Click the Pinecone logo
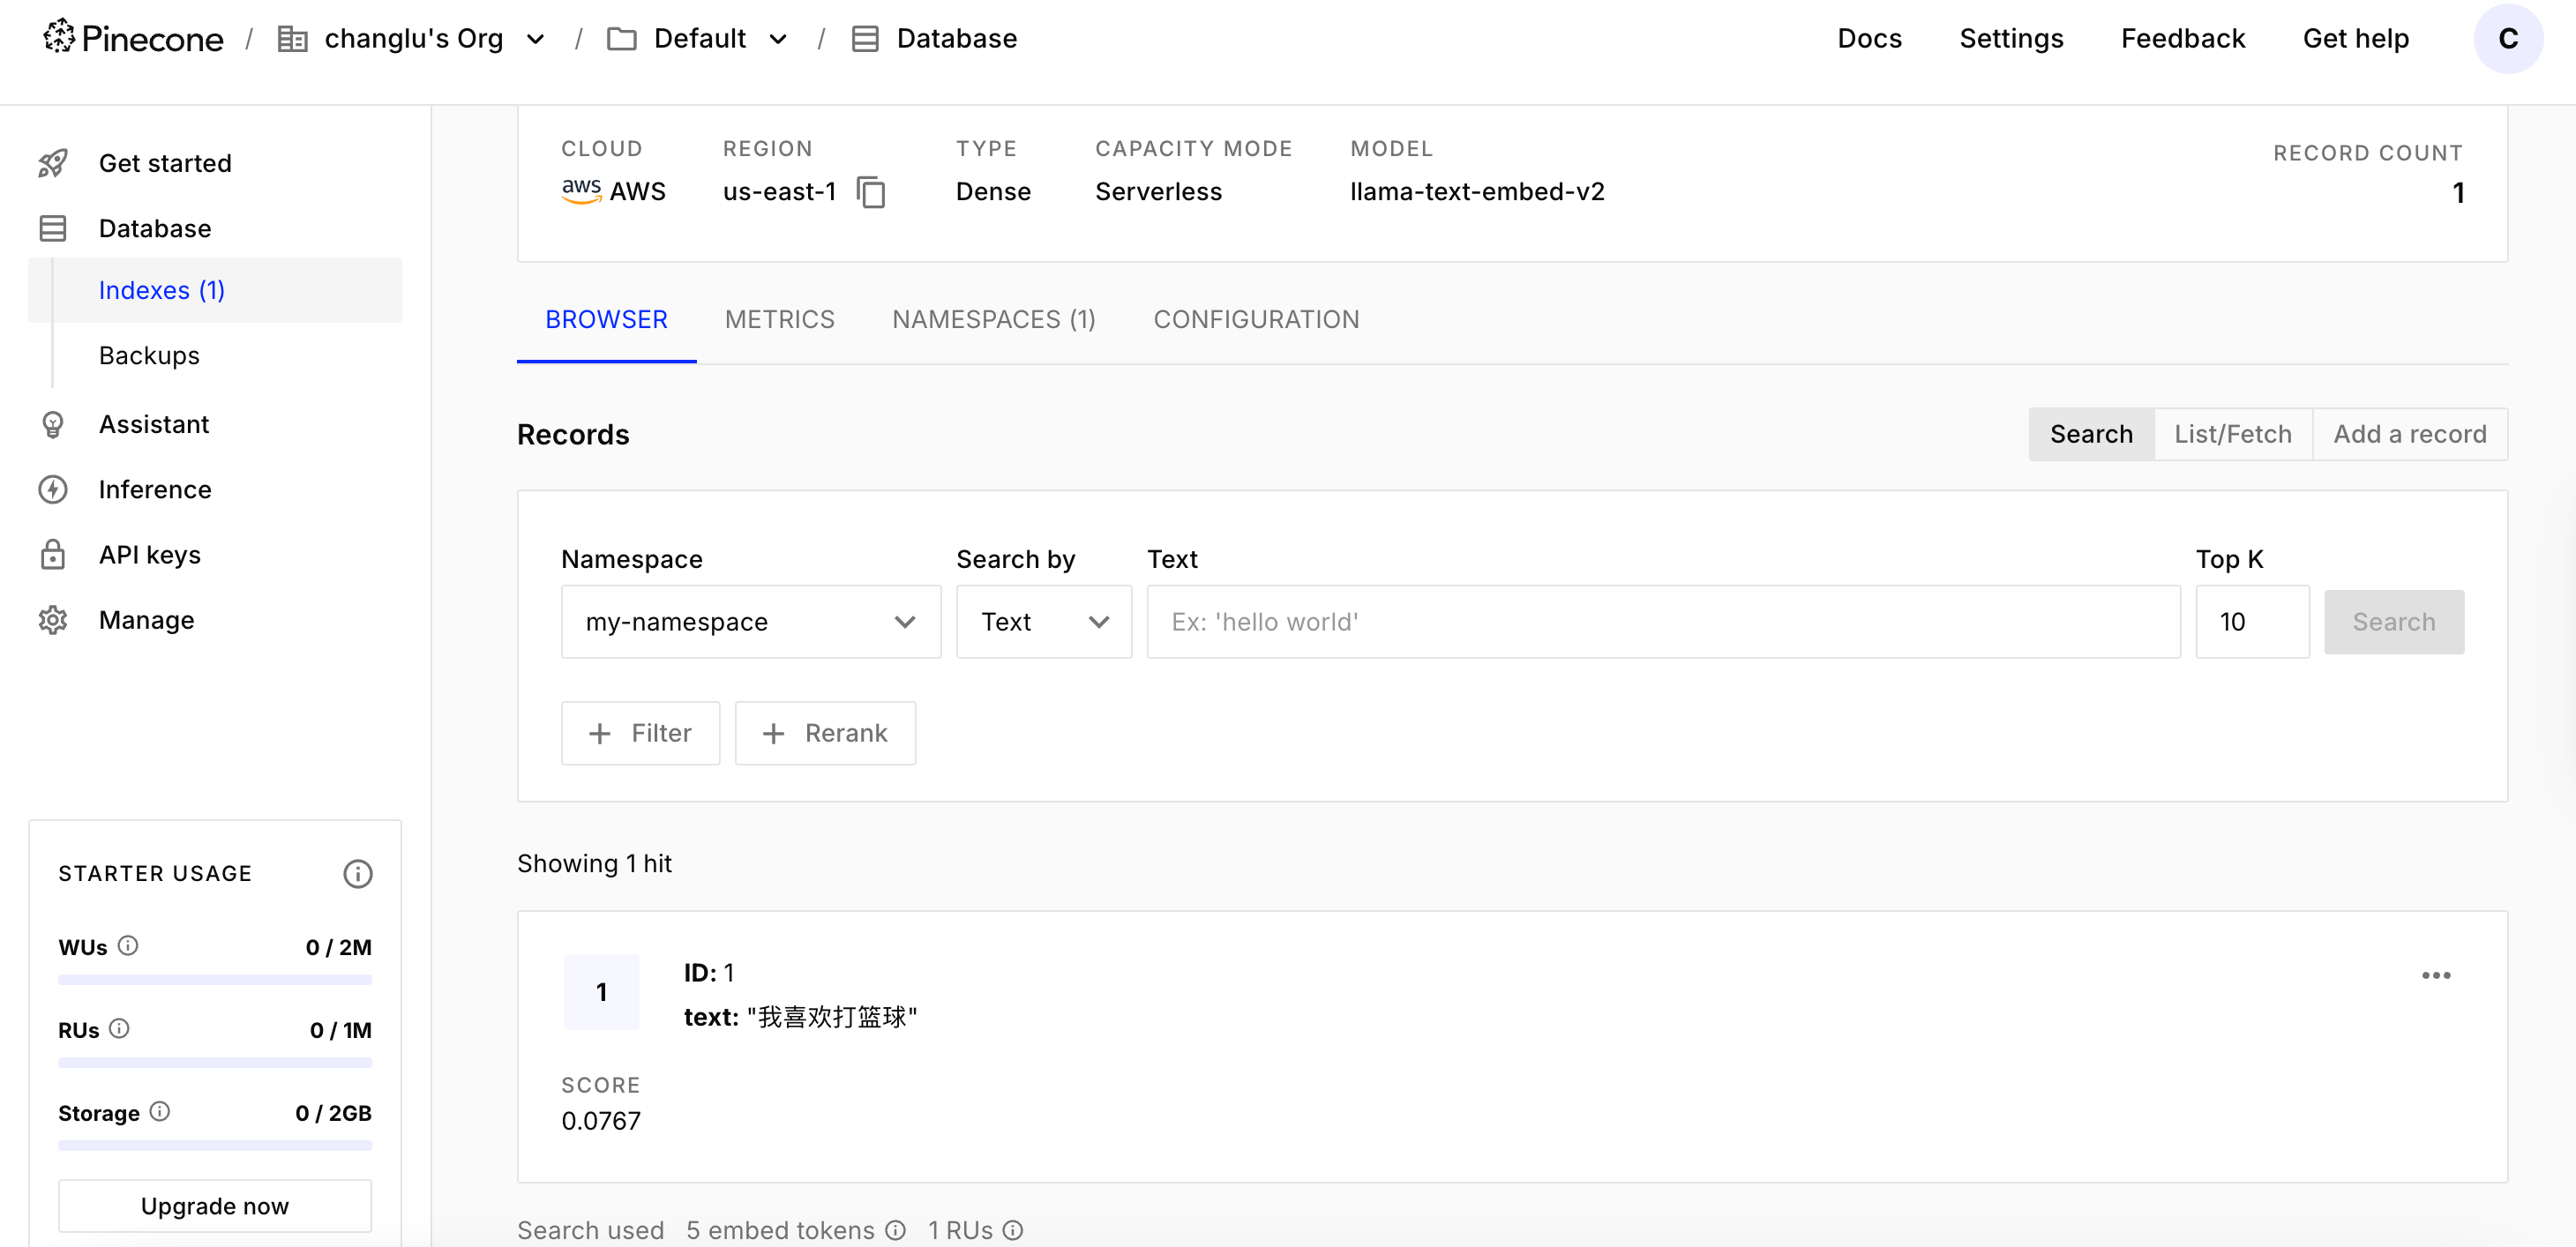The height and width of the screenshot is (1247, 2576). [133, 38]
